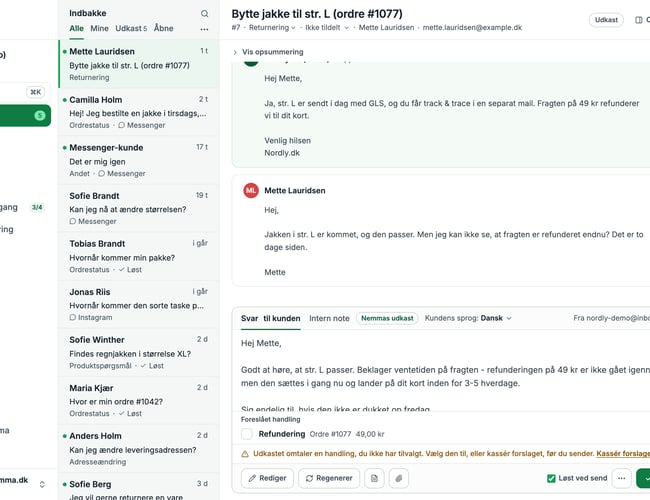Switch to the Åbne inbox tab
The width and height of the screenshot is (650, 500).
click(164, 29)
